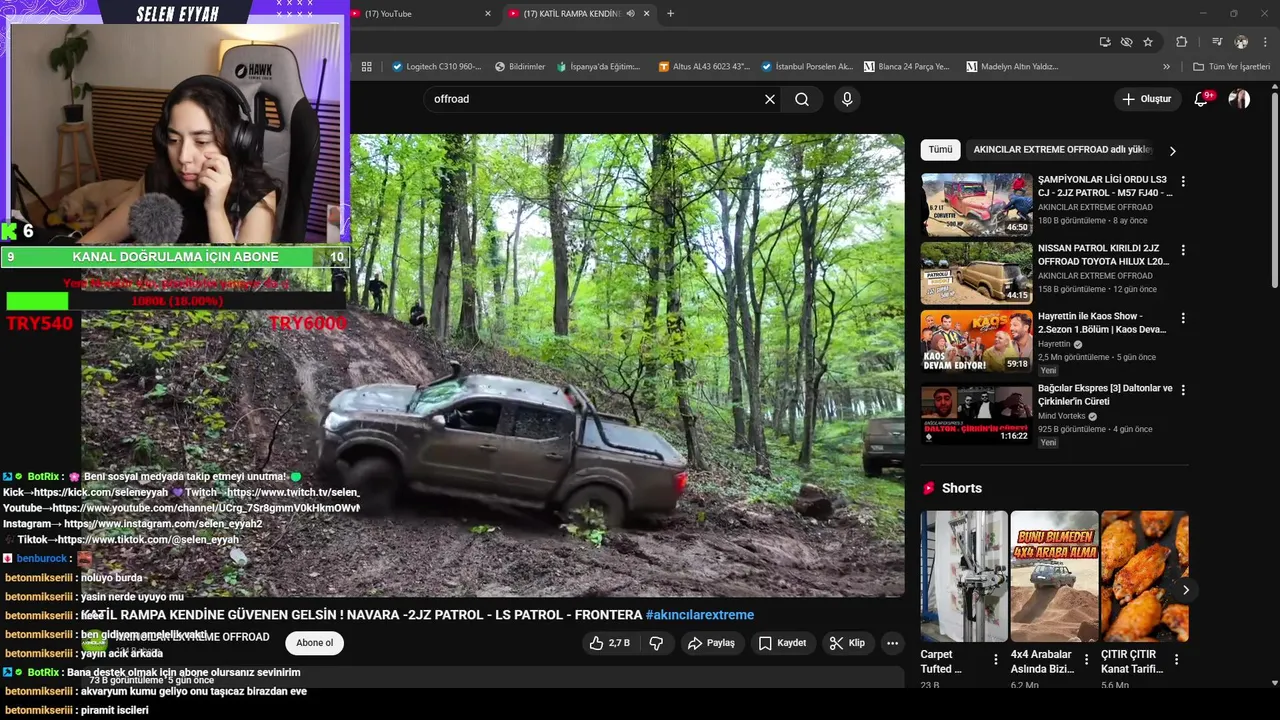Open the media control icon in the browser toolbar
The height and width of the screenshot is (720, 1280).
[1217, 42]
